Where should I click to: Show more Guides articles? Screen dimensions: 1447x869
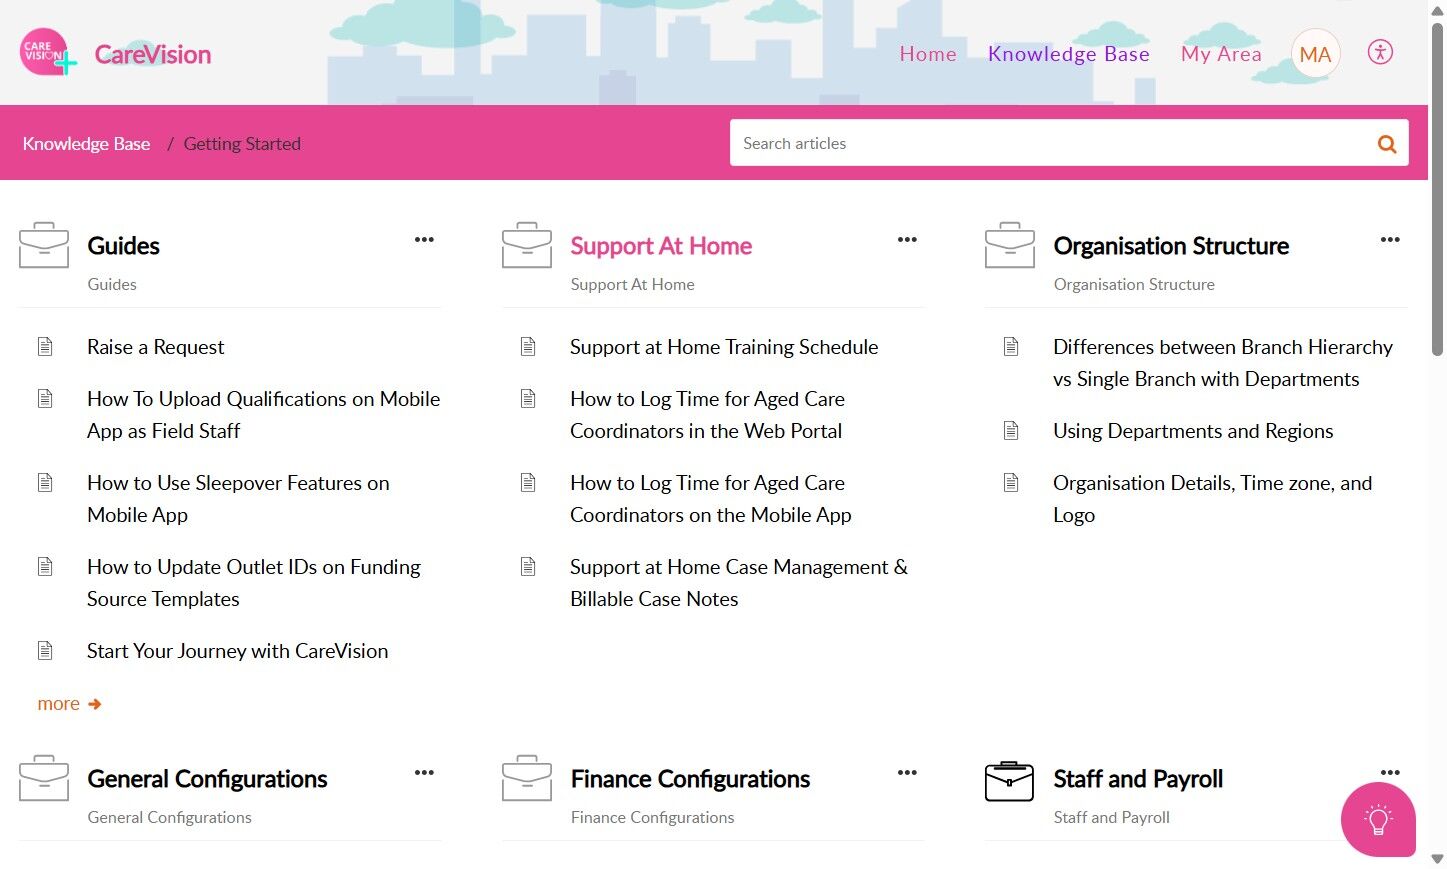[x=69, y=704]
